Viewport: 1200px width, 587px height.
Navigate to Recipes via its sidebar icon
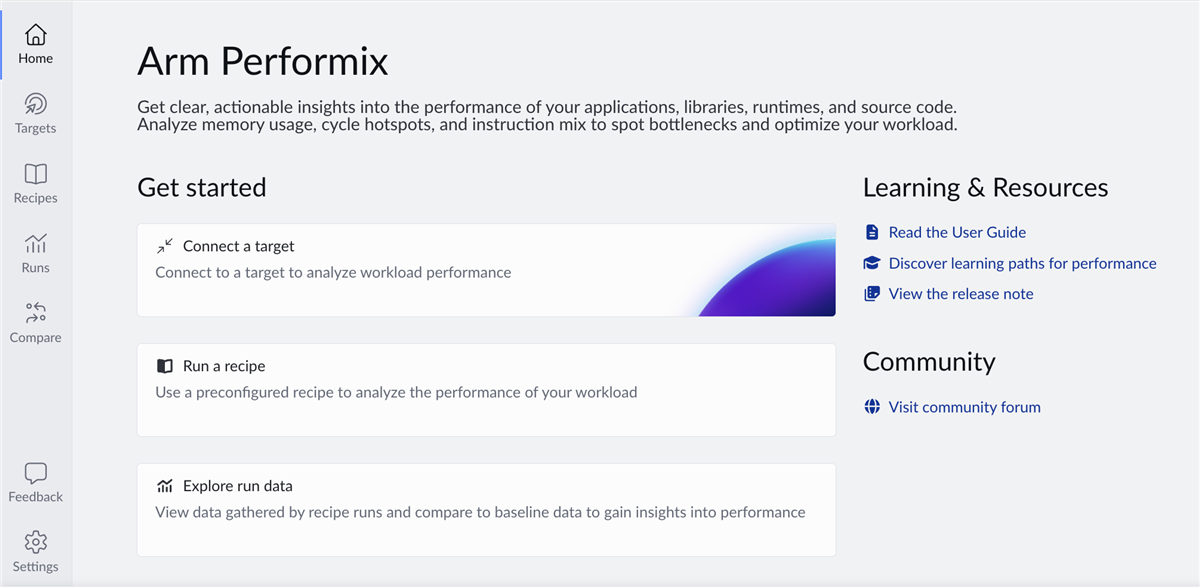coord(35,175)
